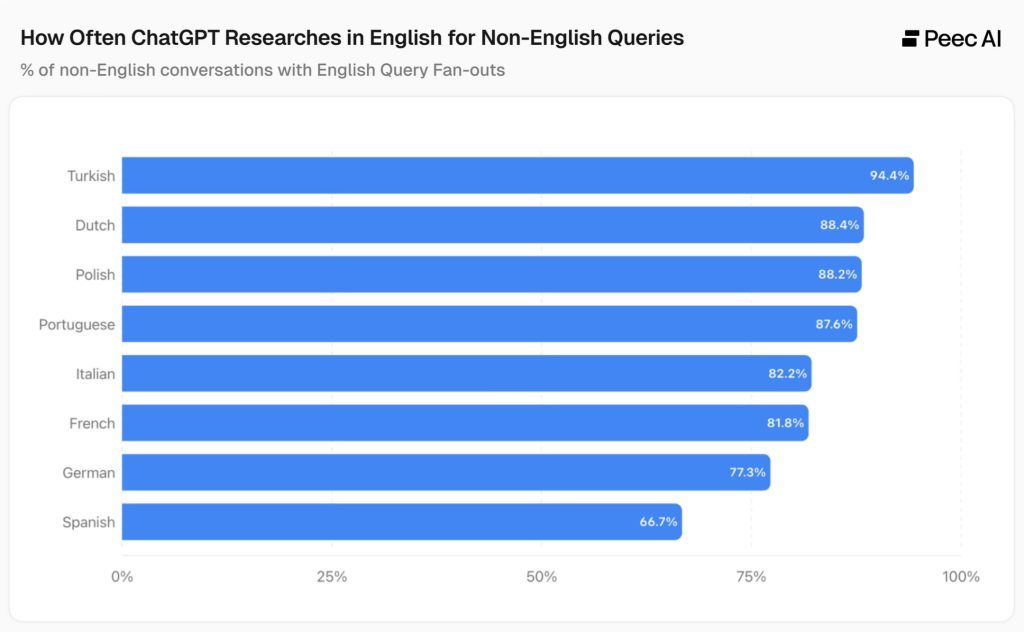
Task: Click the 100% x-axis tick label
Action: [x=961, y=577]
